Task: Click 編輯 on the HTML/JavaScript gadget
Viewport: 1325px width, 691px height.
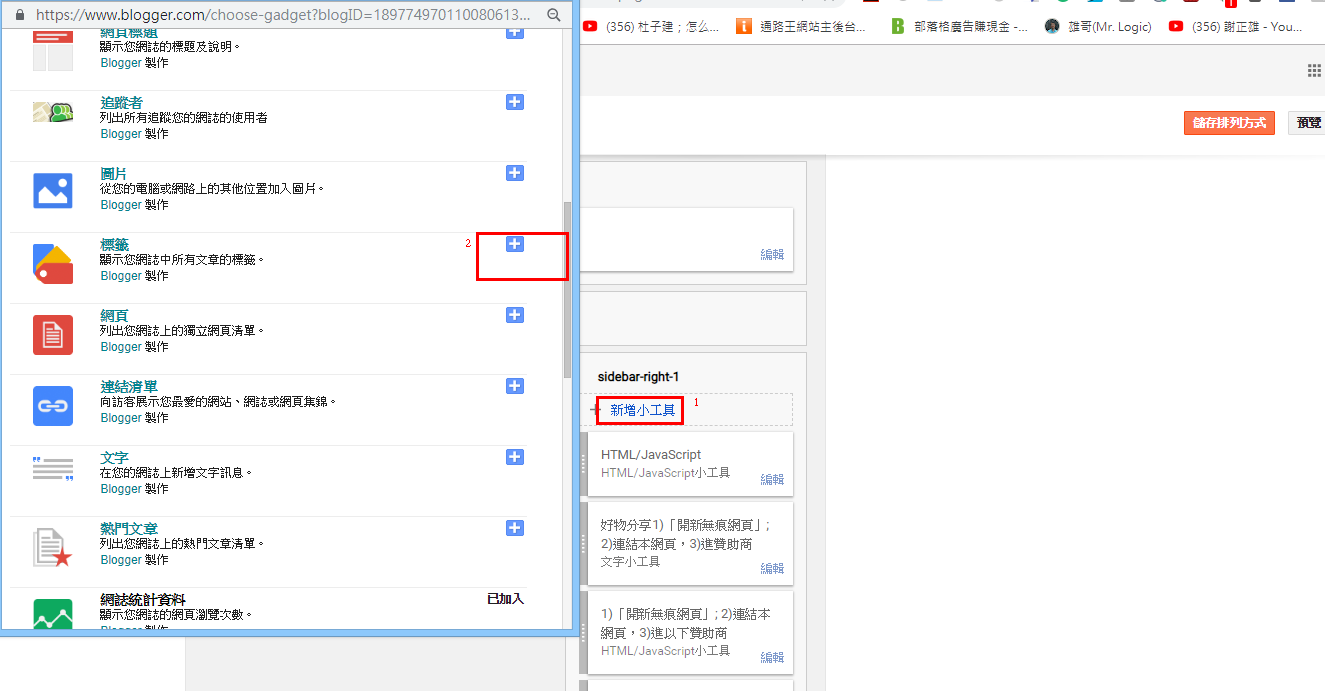Action: [x=772, y=479]
